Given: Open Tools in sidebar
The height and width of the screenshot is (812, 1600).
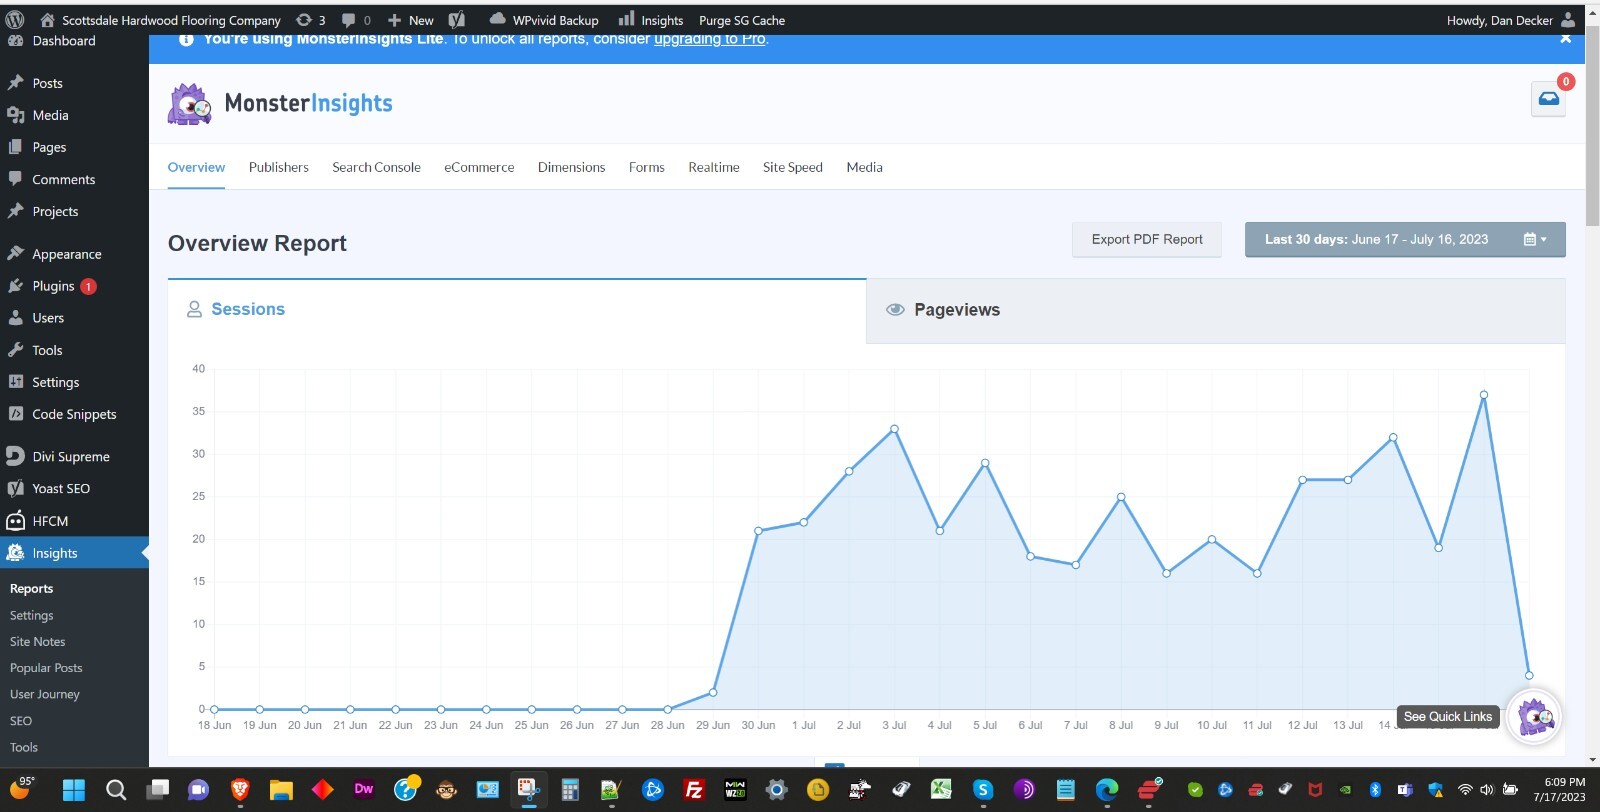Looking at the screenshot, I should [x=74, y=350].
